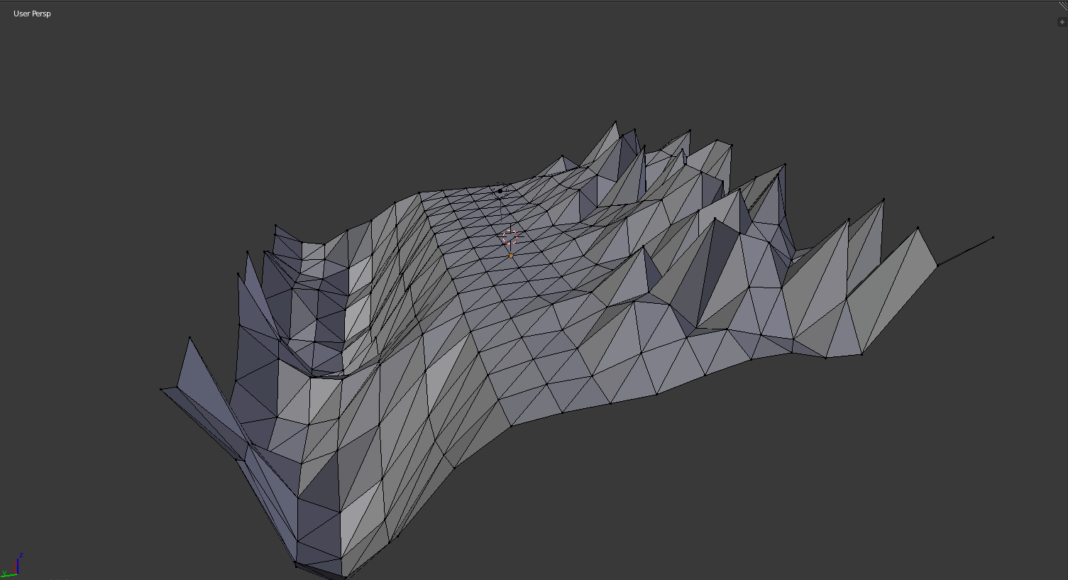Click the red-white dashed 3D cursor

coord(511,237)
